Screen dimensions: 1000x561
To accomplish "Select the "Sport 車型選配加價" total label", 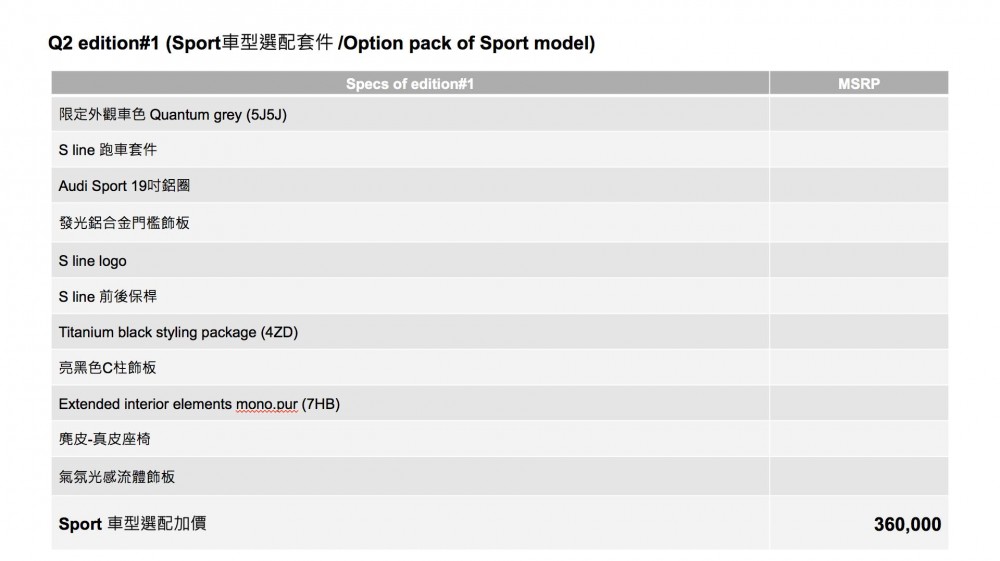I will [x=132, y=523].
